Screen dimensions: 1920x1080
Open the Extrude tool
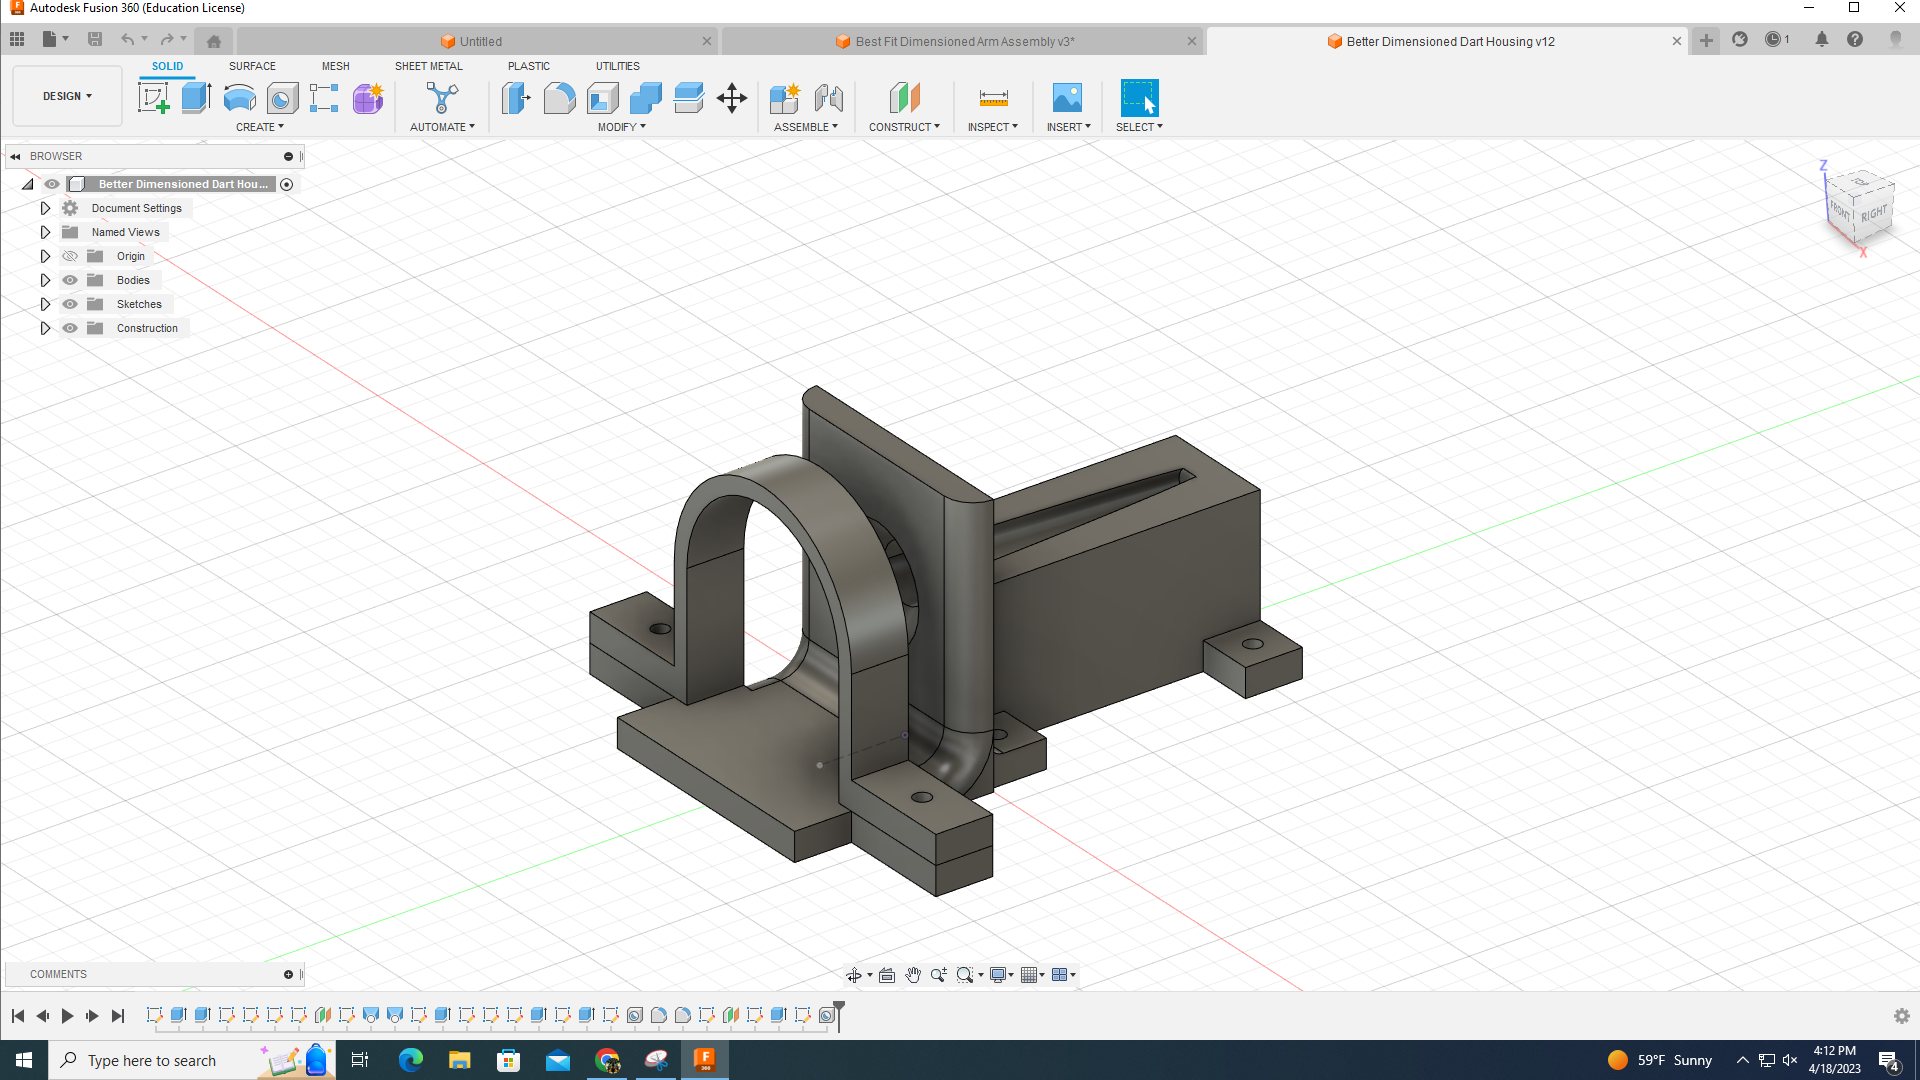(x=195, y=98)
